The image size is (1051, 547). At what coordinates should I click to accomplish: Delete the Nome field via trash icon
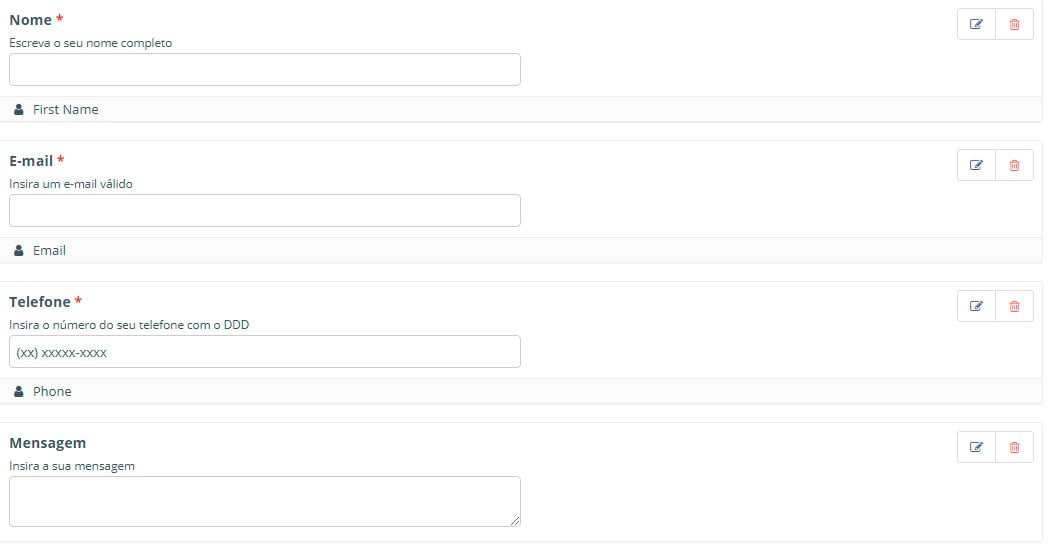[1014, 25]
